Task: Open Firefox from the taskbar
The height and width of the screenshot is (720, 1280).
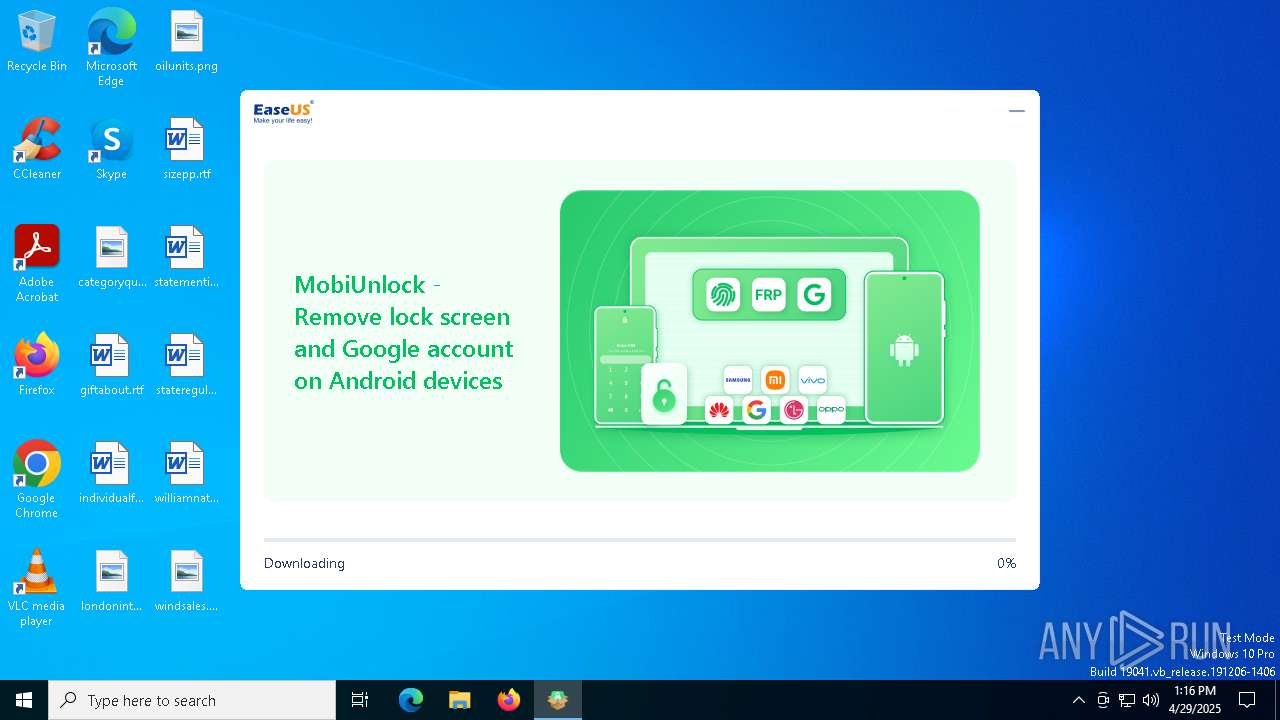Action: pos(509,700)
